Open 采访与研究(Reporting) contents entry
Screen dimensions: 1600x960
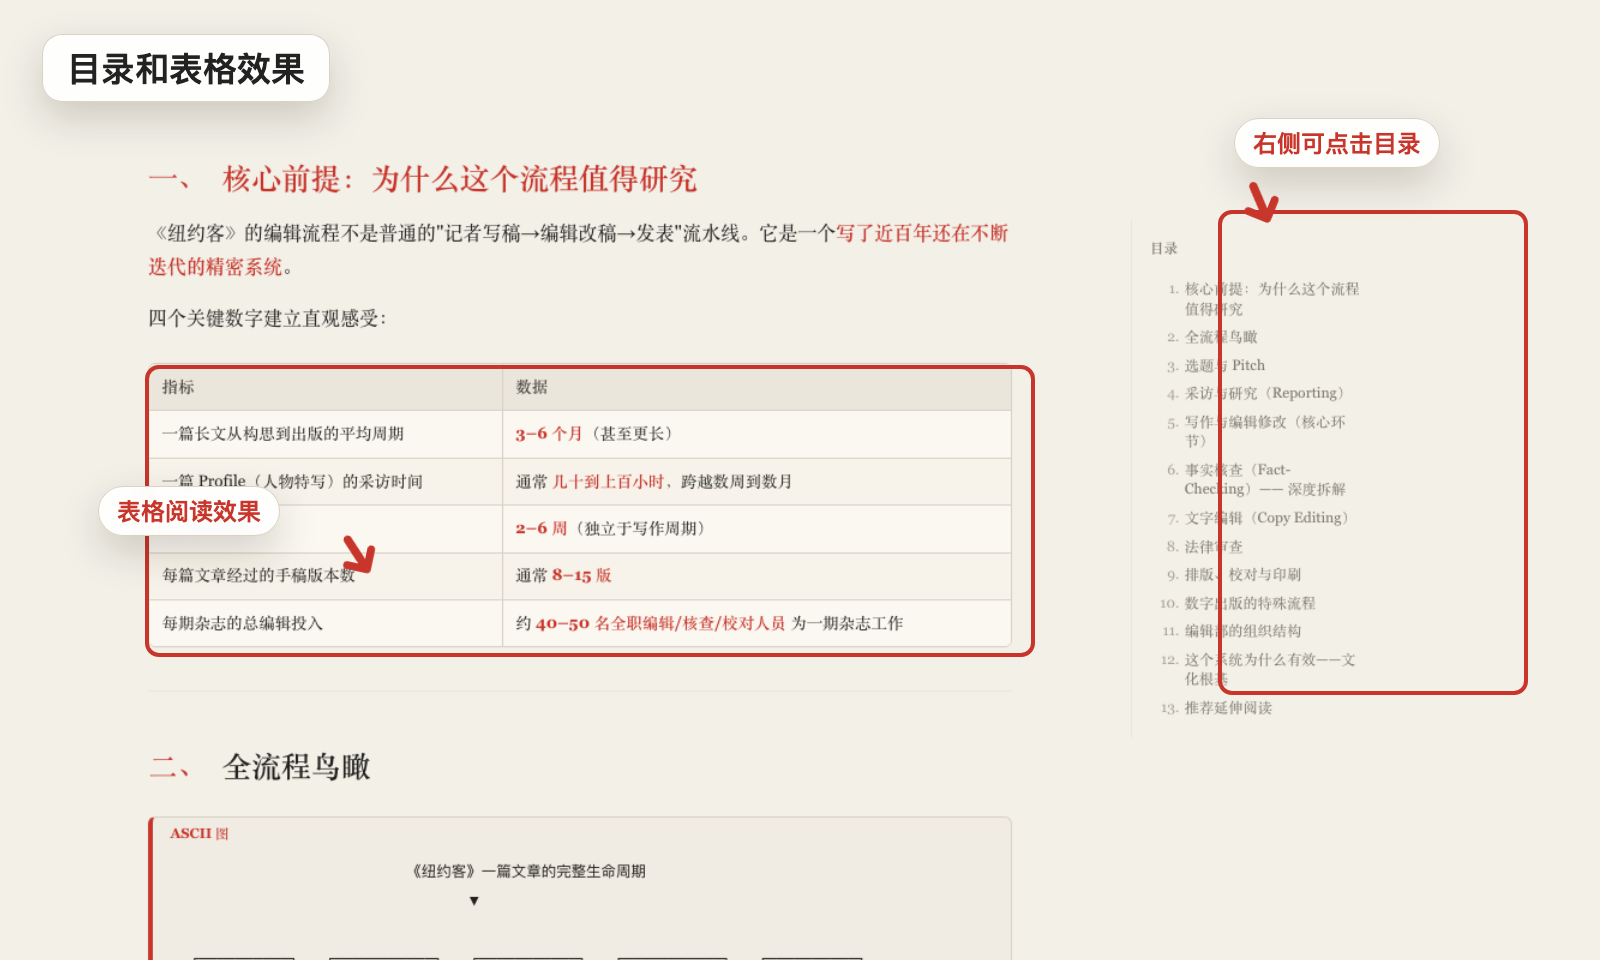[x=1267, y=393]
